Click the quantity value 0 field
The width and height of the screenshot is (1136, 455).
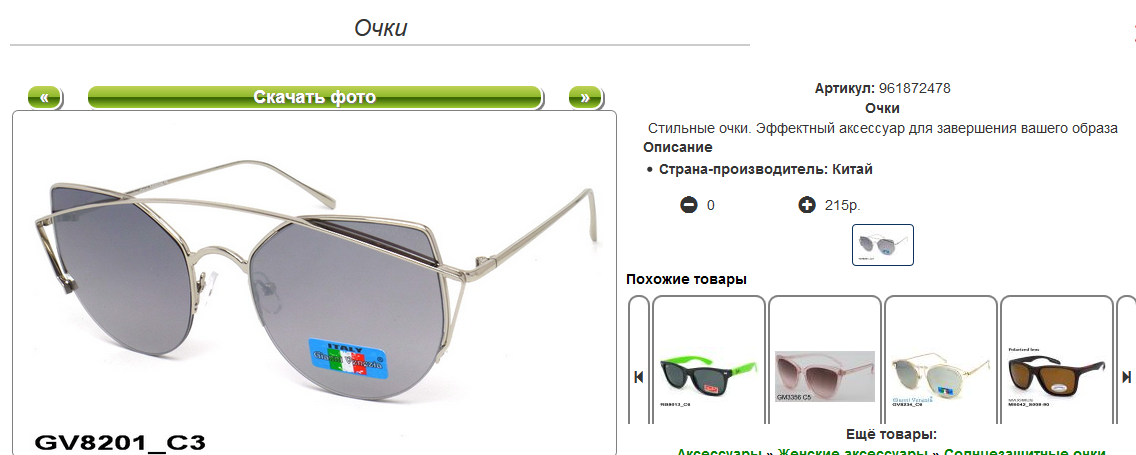point(711,205)
